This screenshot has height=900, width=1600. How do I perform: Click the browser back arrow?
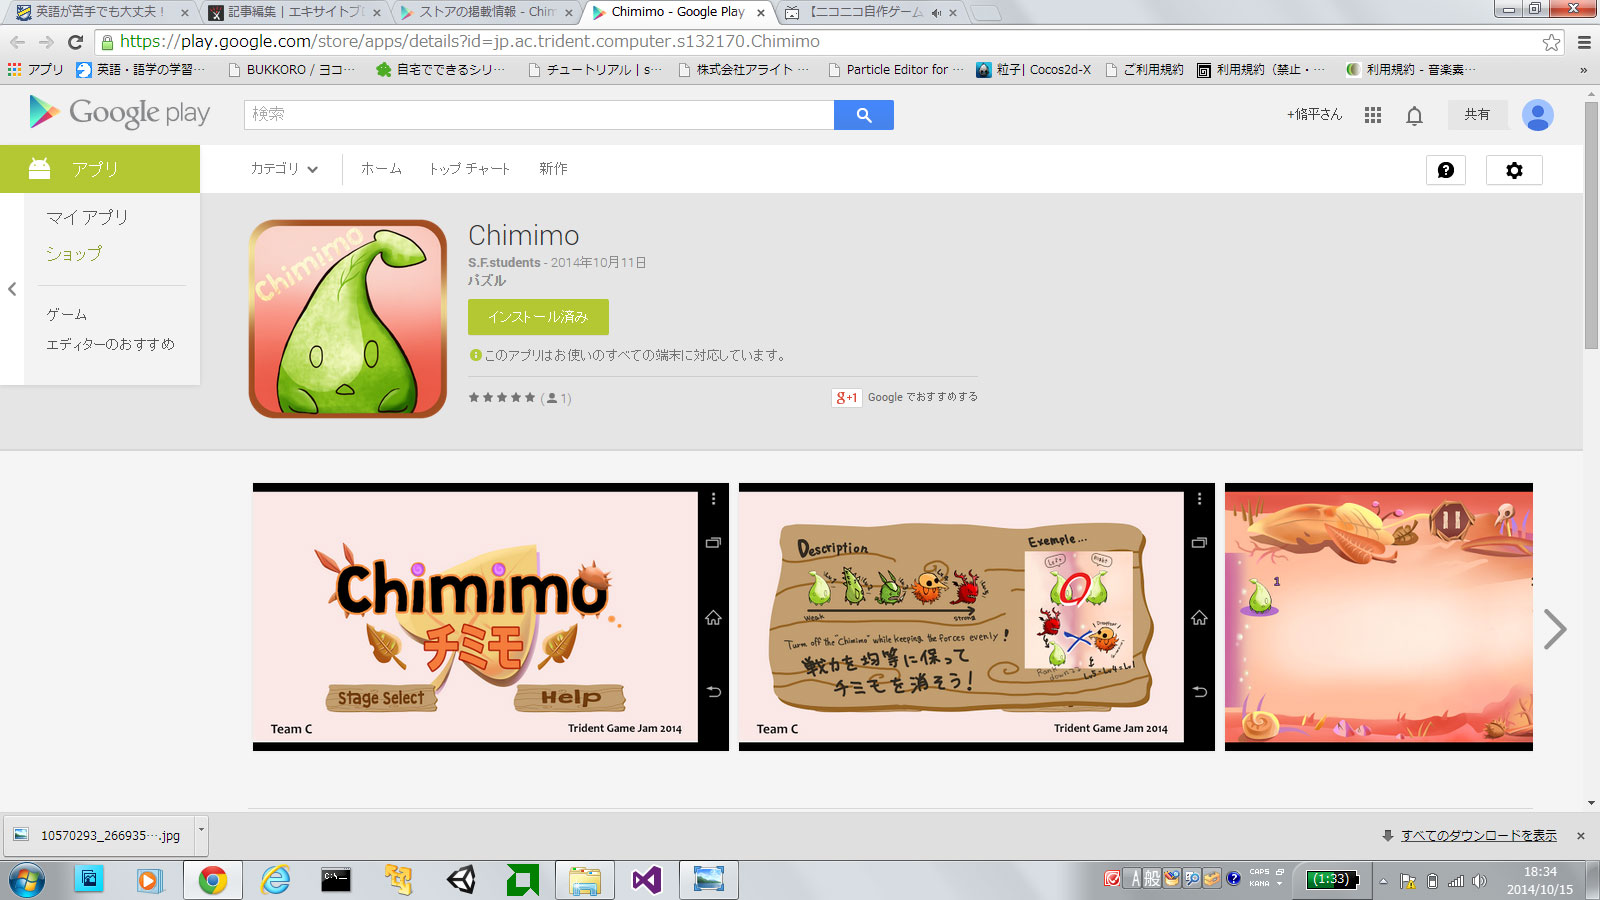coord(17,42)
